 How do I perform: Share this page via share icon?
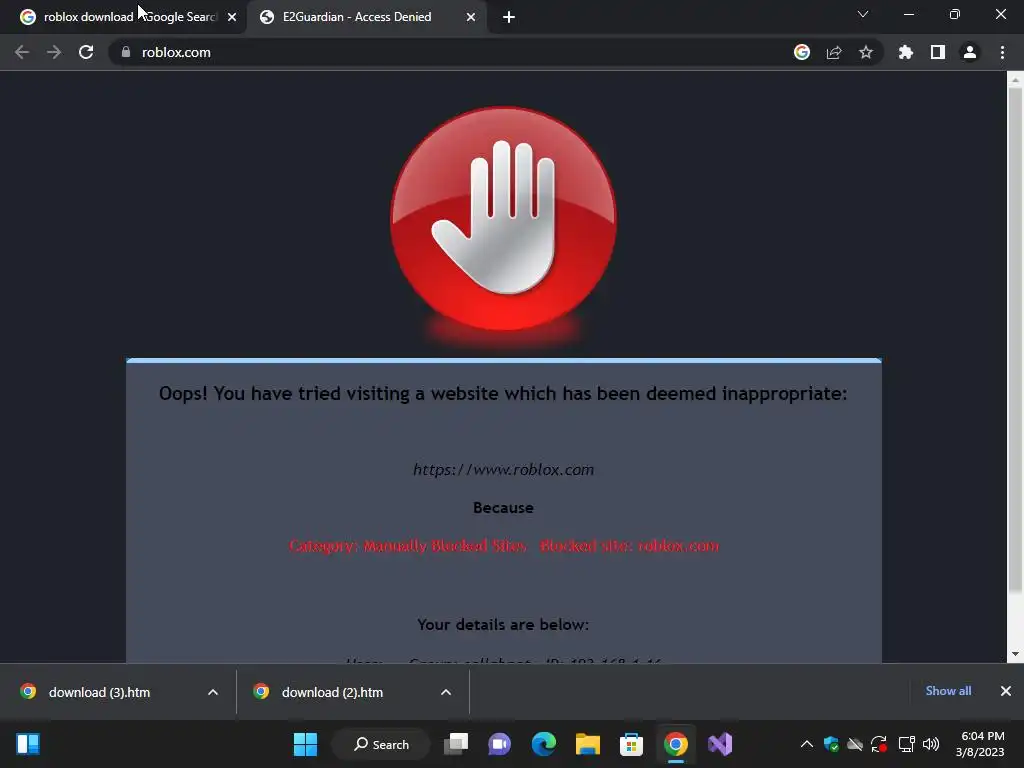(x=834, y=52)
